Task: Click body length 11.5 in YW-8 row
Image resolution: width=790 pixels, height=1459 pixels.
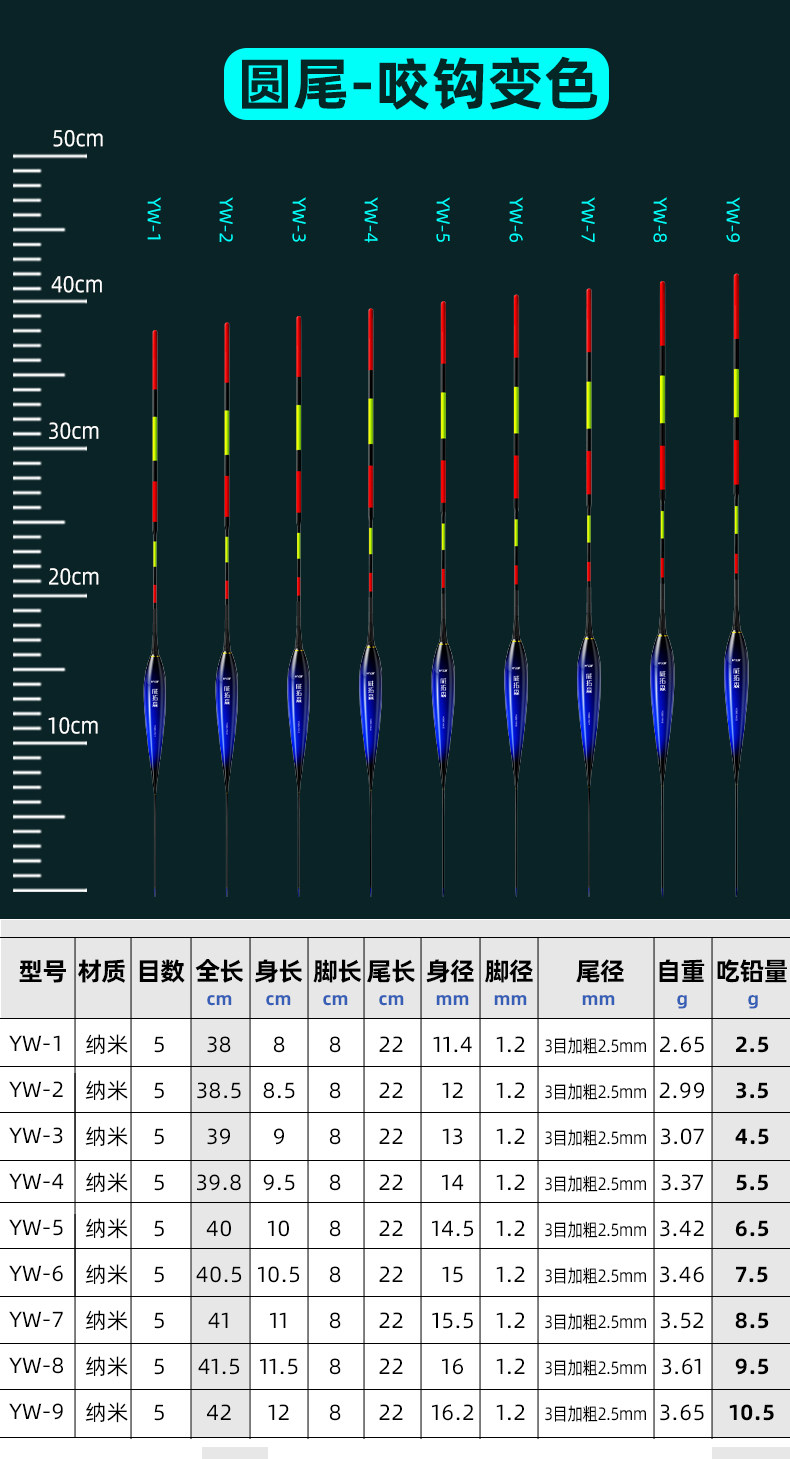Action: click(278, 1366)
